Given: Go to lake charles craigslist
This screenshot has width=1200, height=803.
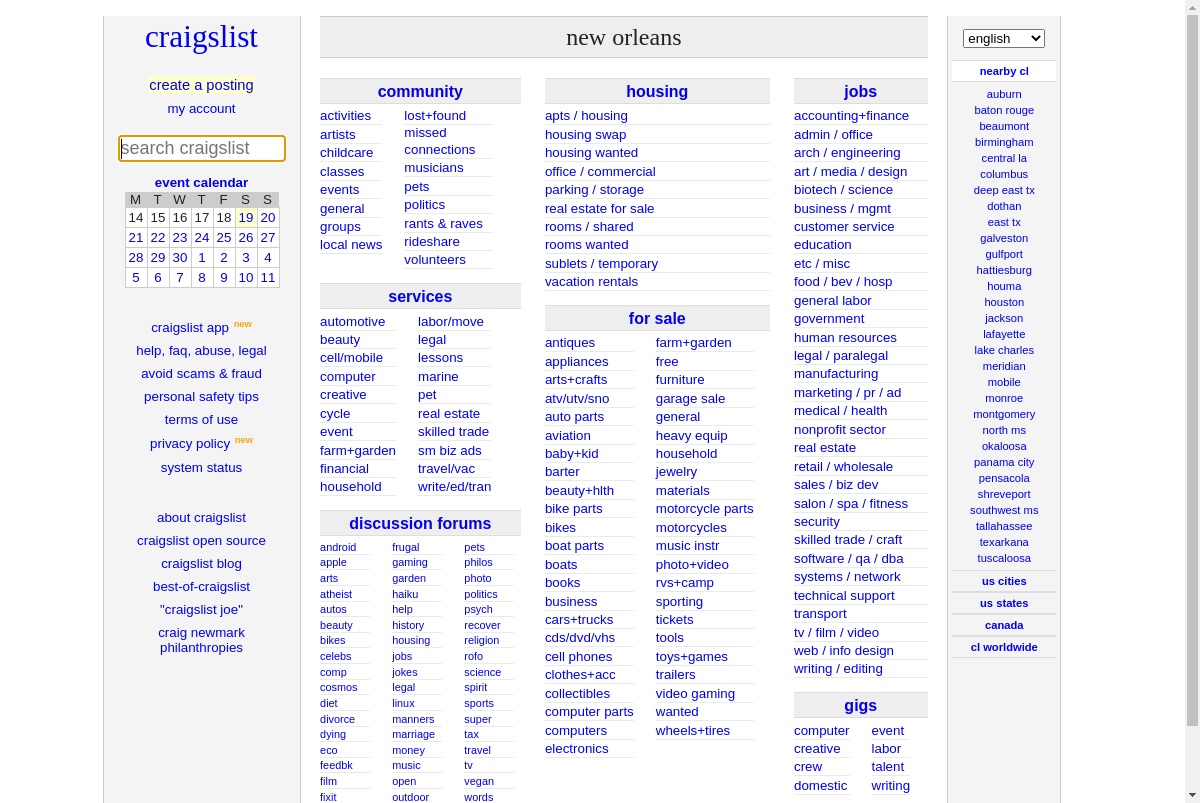Looking at the screenshot, I should pos(1004,350).
